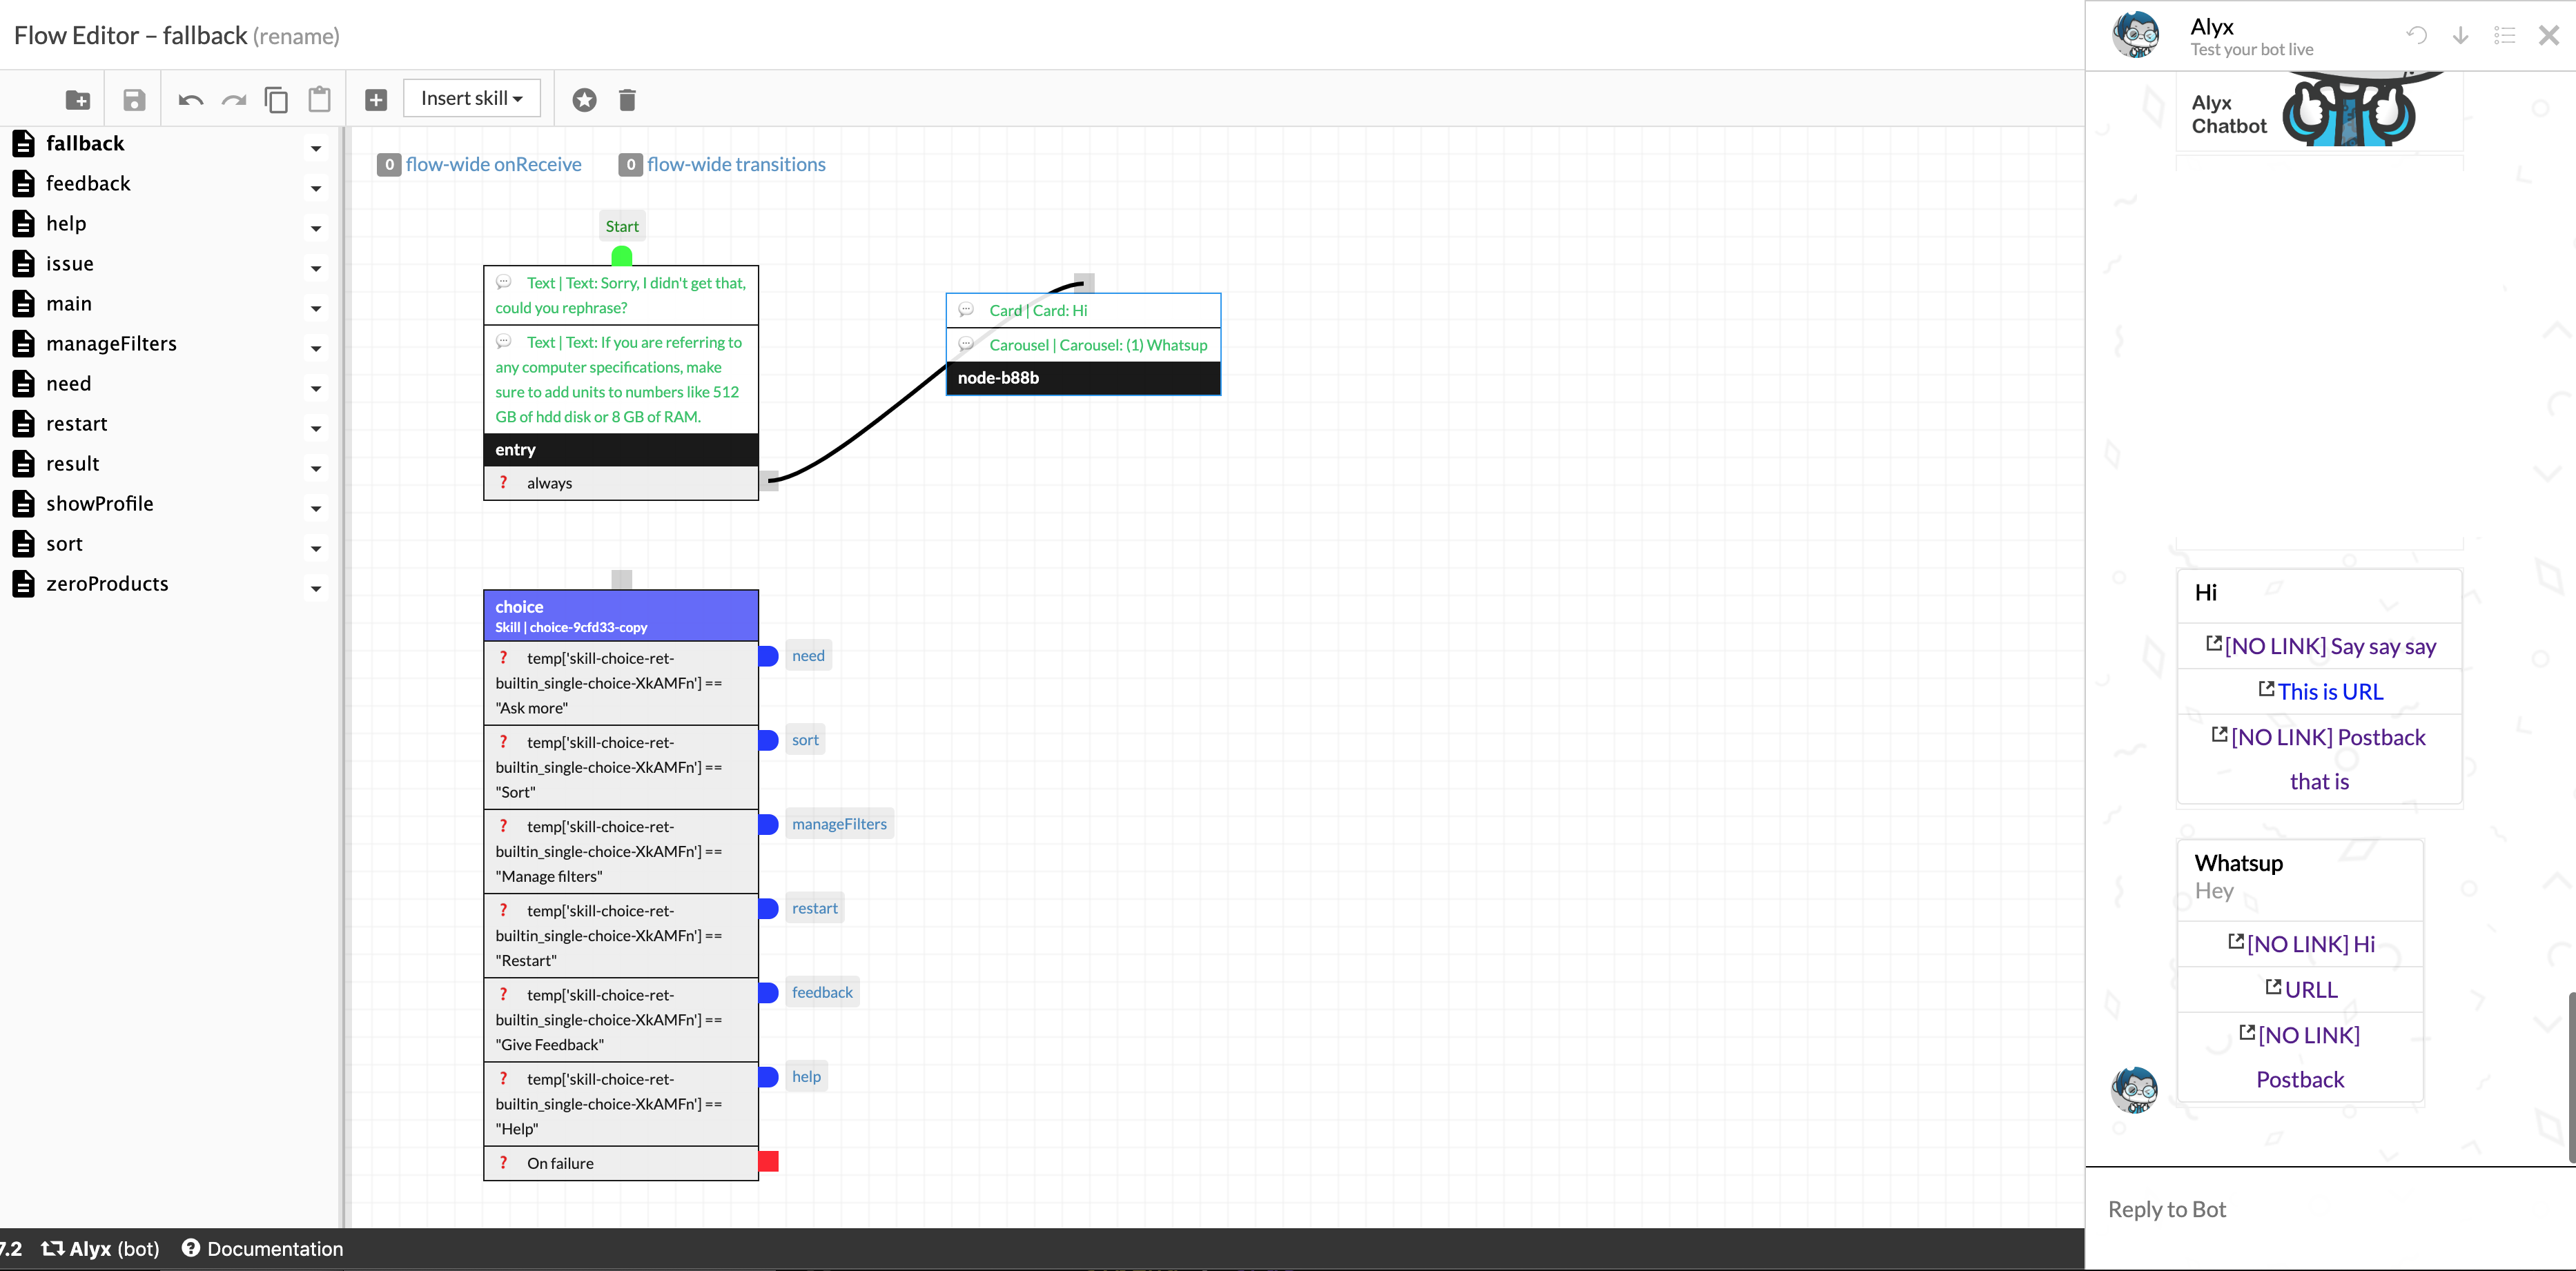The width and height of the screenshot is (2576, 1271).
Task: Click the rename link next to fallback title
Action: point(297,35)
